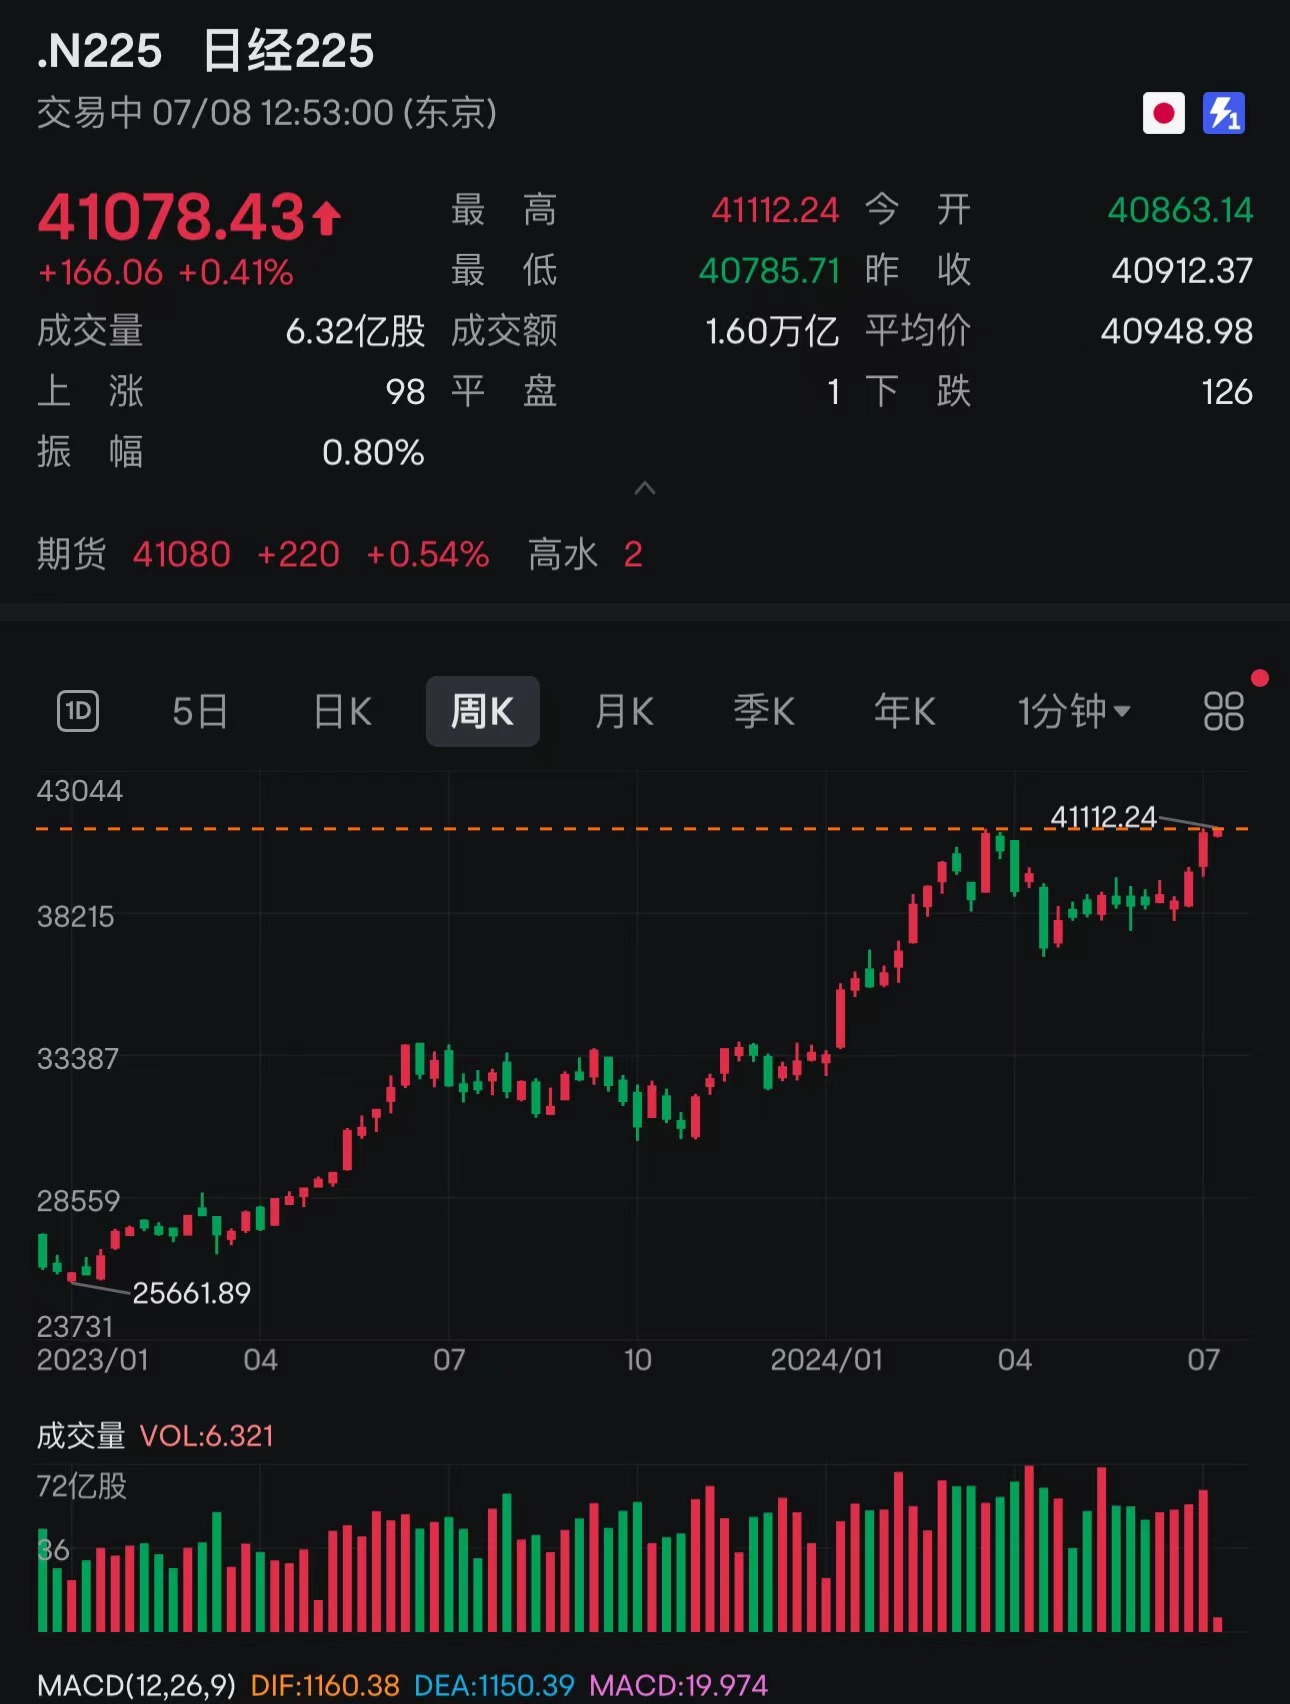This screenshot has height=1704, width=1290.
Task: Tap the MACD(12,26,9) indicator label
Action: point(136,1686)
